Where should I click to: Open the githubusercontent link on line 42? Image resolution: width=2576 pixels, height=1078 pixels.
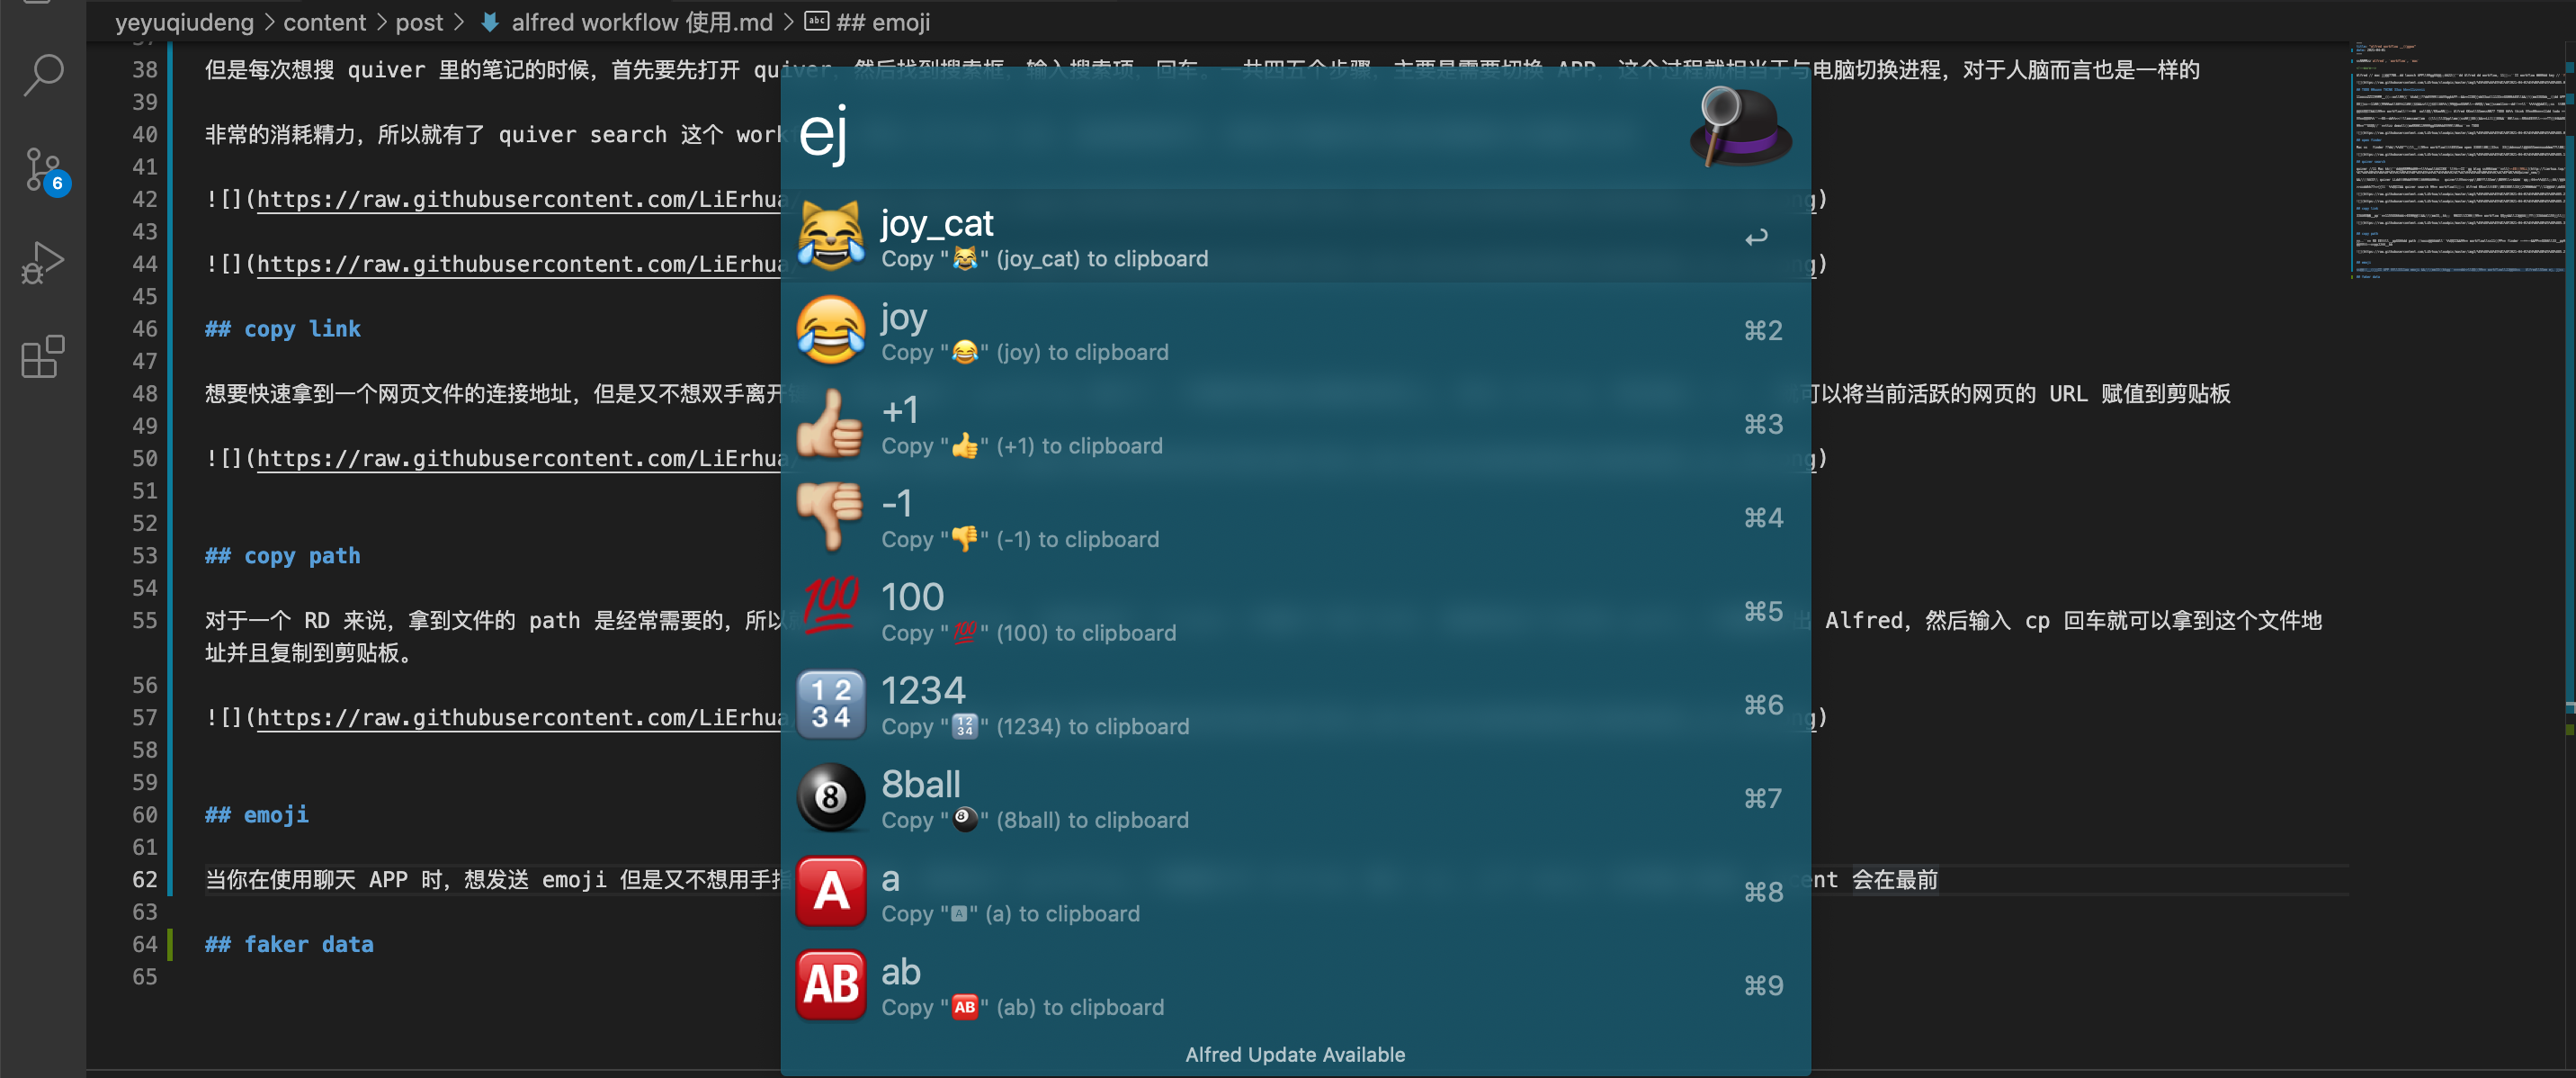[519, 199]
